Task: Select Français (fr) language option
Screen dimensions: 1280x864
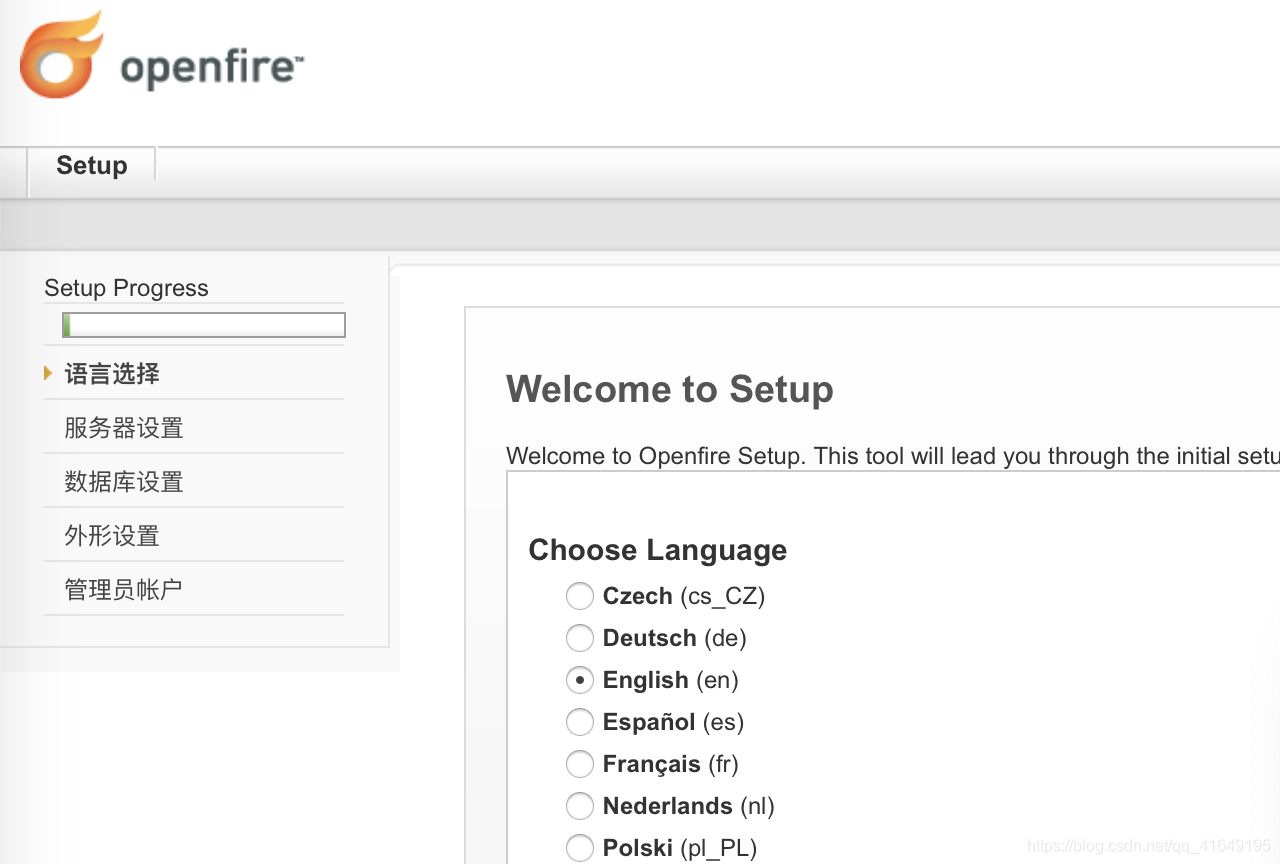Action: point(580,764)
